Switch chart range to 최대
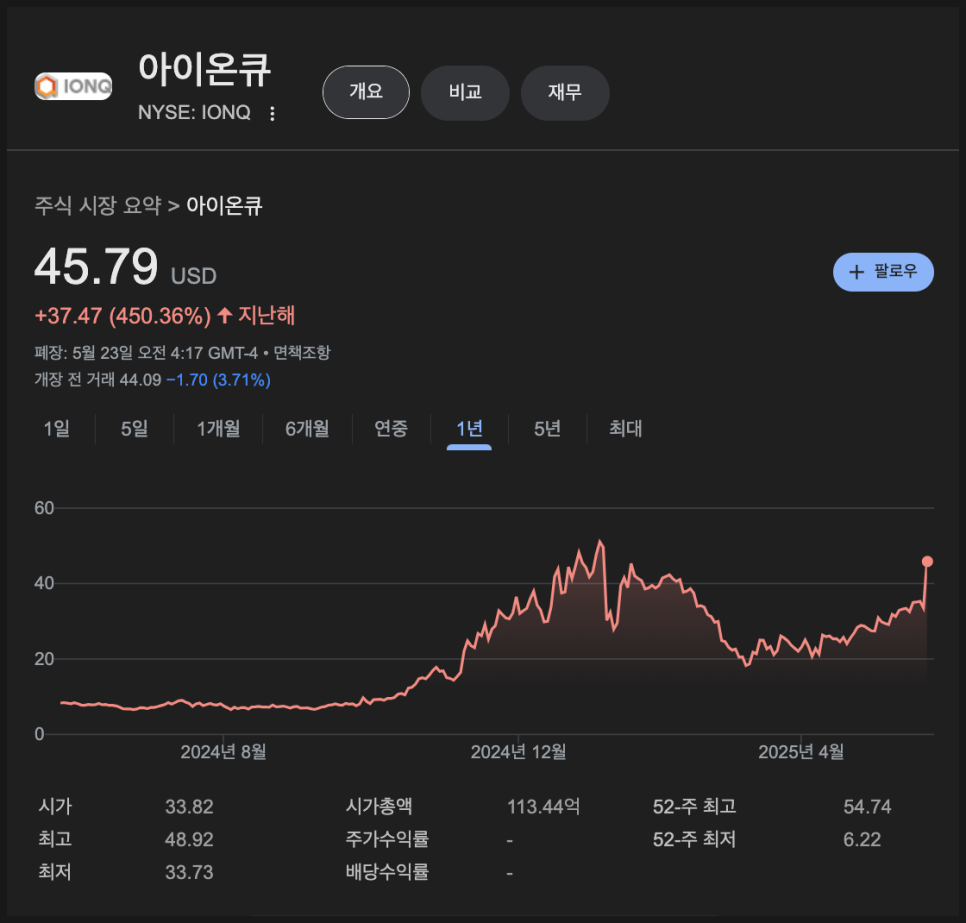 (x=625, y=428)
